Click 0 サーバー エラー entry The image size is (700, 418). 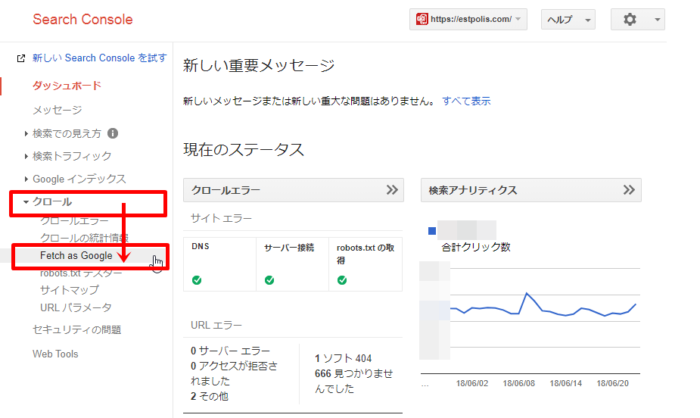[230, 351]
